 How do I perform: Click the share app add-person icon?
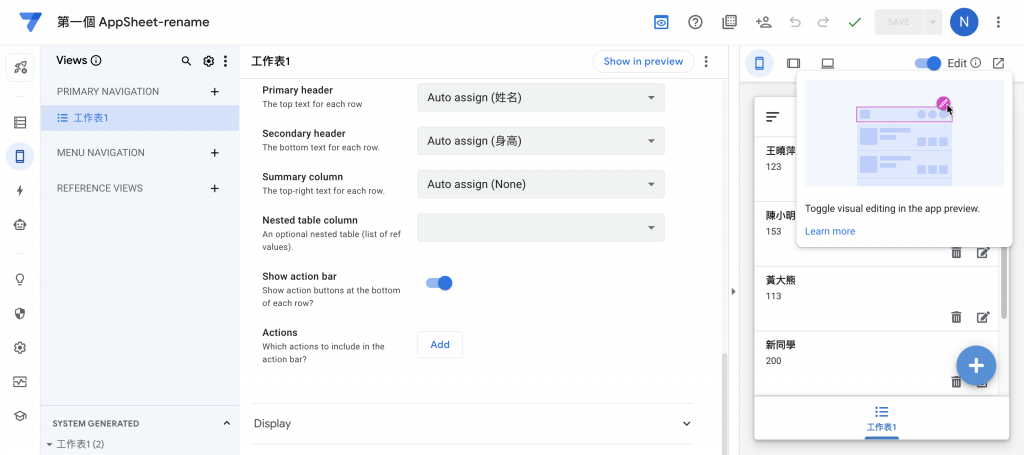pos(763,22)
